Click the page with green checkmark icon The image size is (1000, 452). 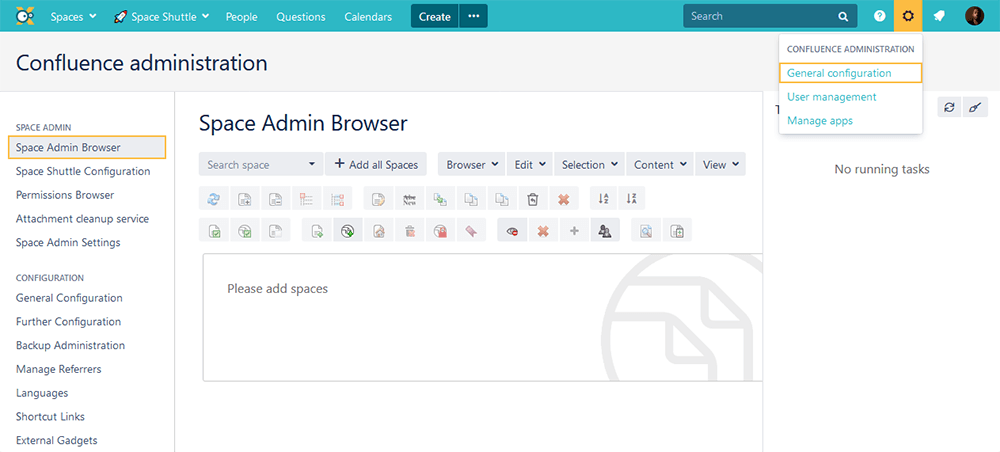click(x=214, y=230)
